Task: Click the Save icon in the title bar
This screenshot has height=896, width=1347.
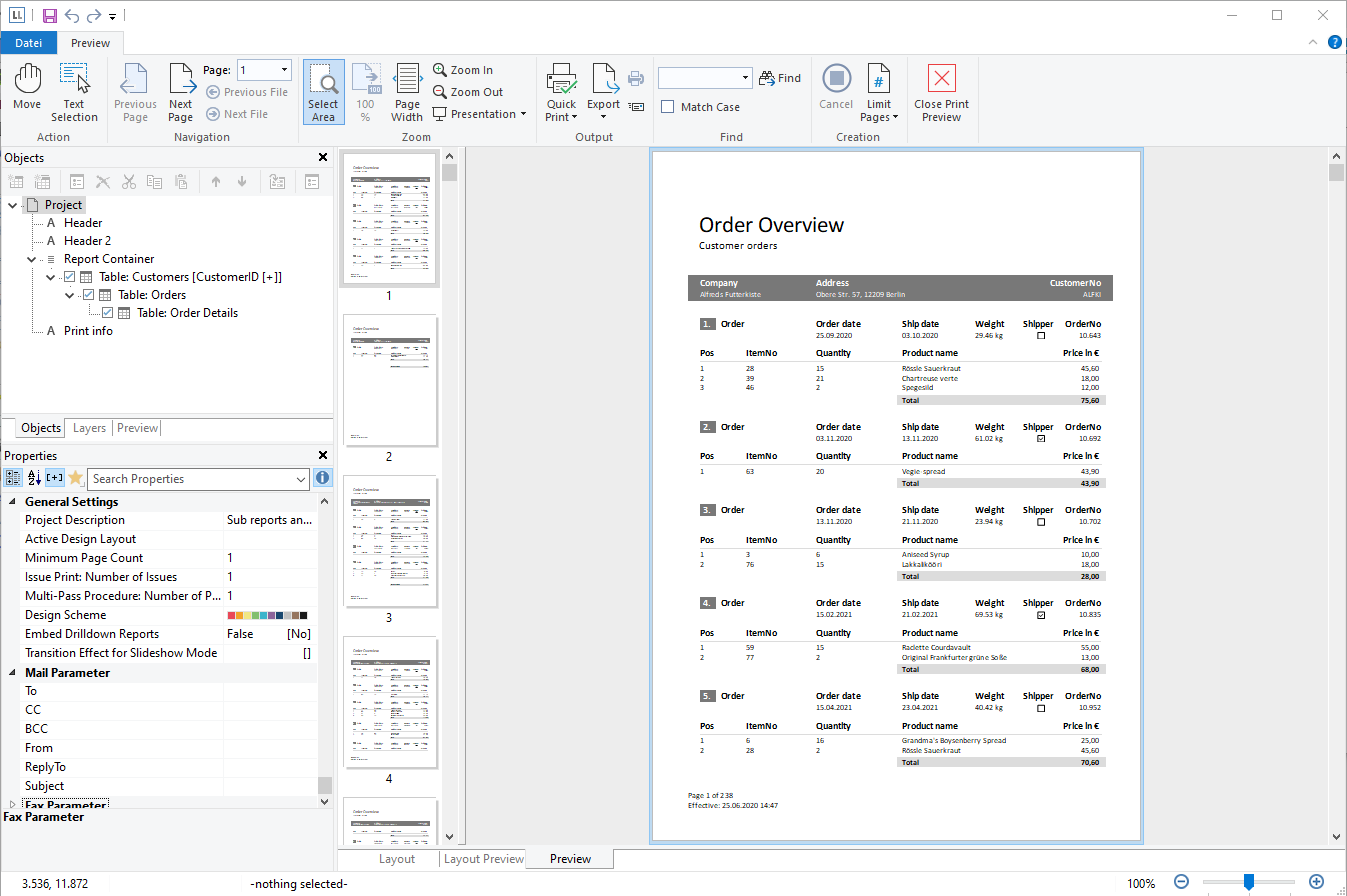Action: pyautogui.click(x=50, y=16)
